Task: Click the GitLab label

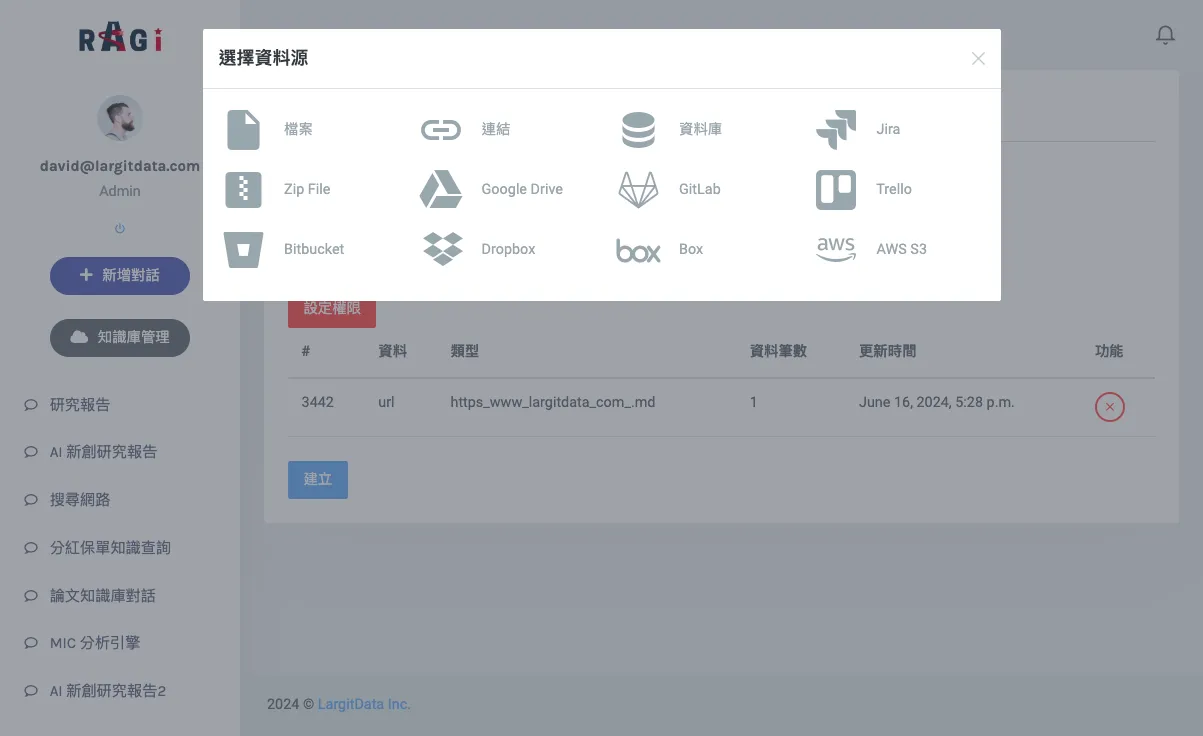Action: click(699, 189)
